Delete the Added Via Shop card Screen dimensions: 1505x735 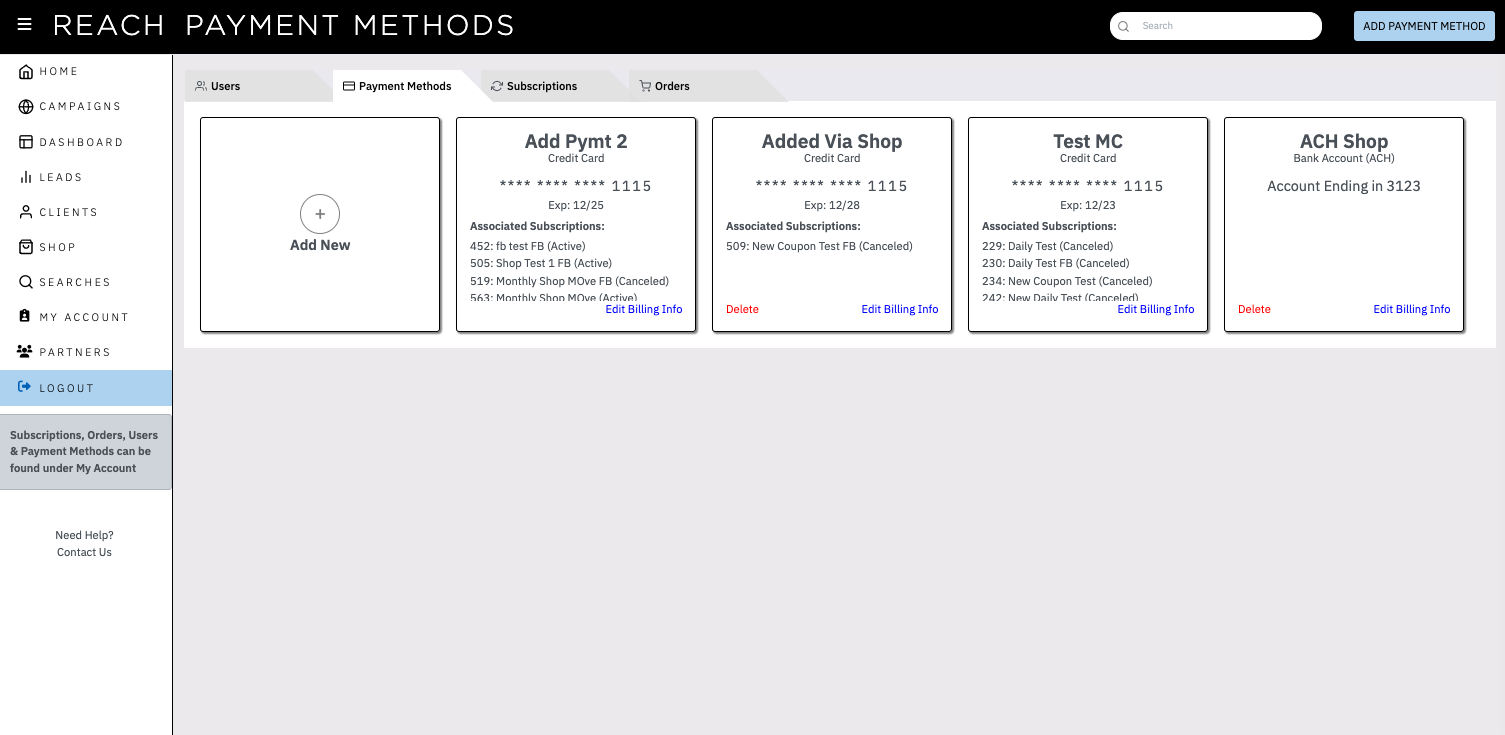click(x=742, y=309)
